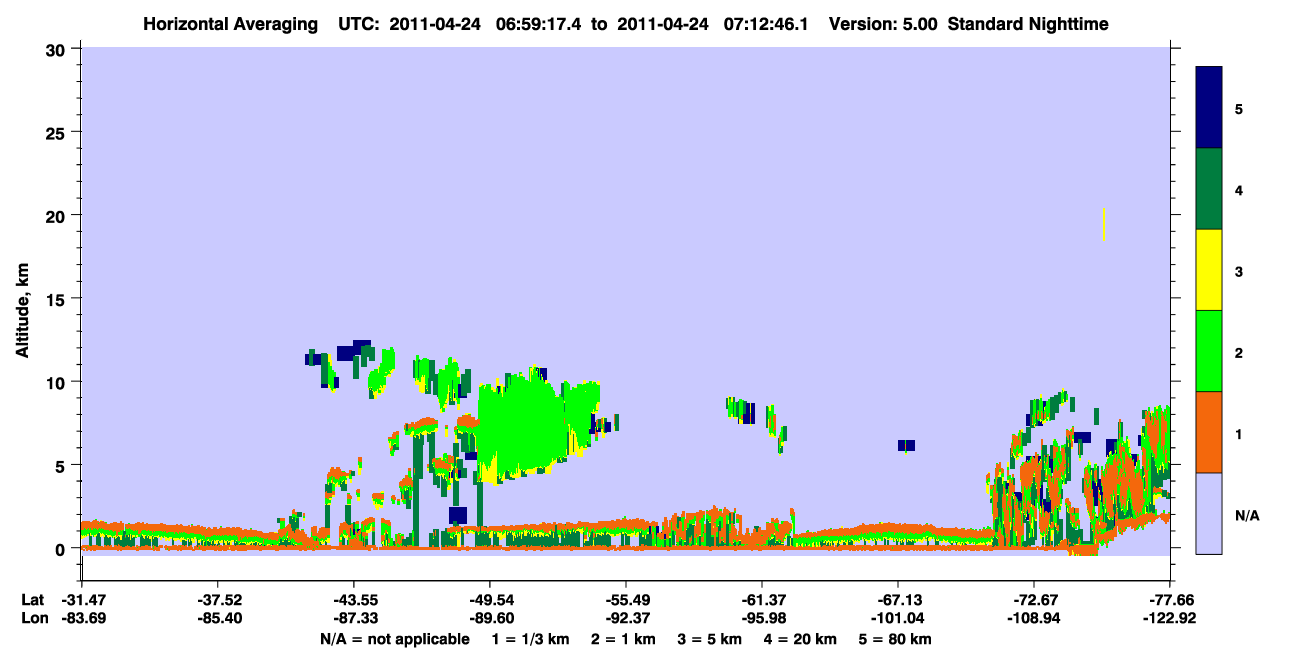Click legend text '4 = 20 km'

[801, 639]
